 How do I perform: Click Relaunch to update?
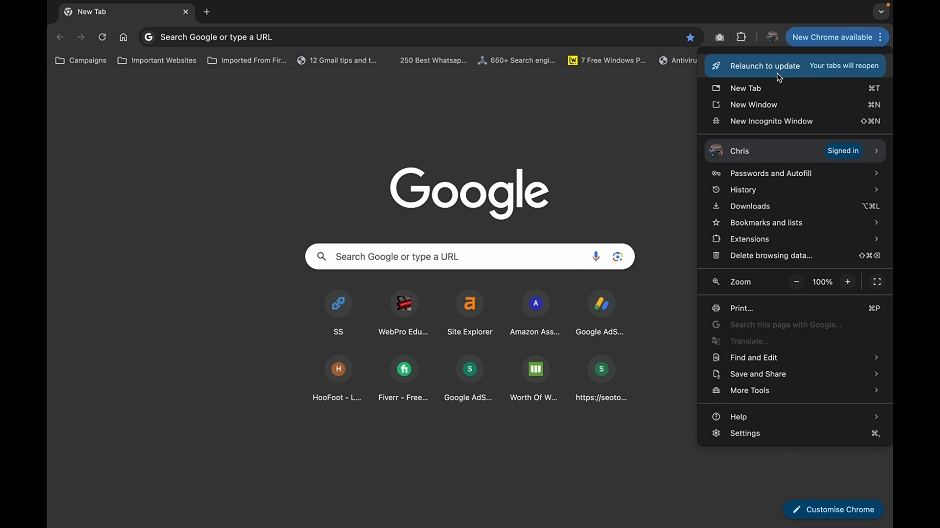click(795, 66)
